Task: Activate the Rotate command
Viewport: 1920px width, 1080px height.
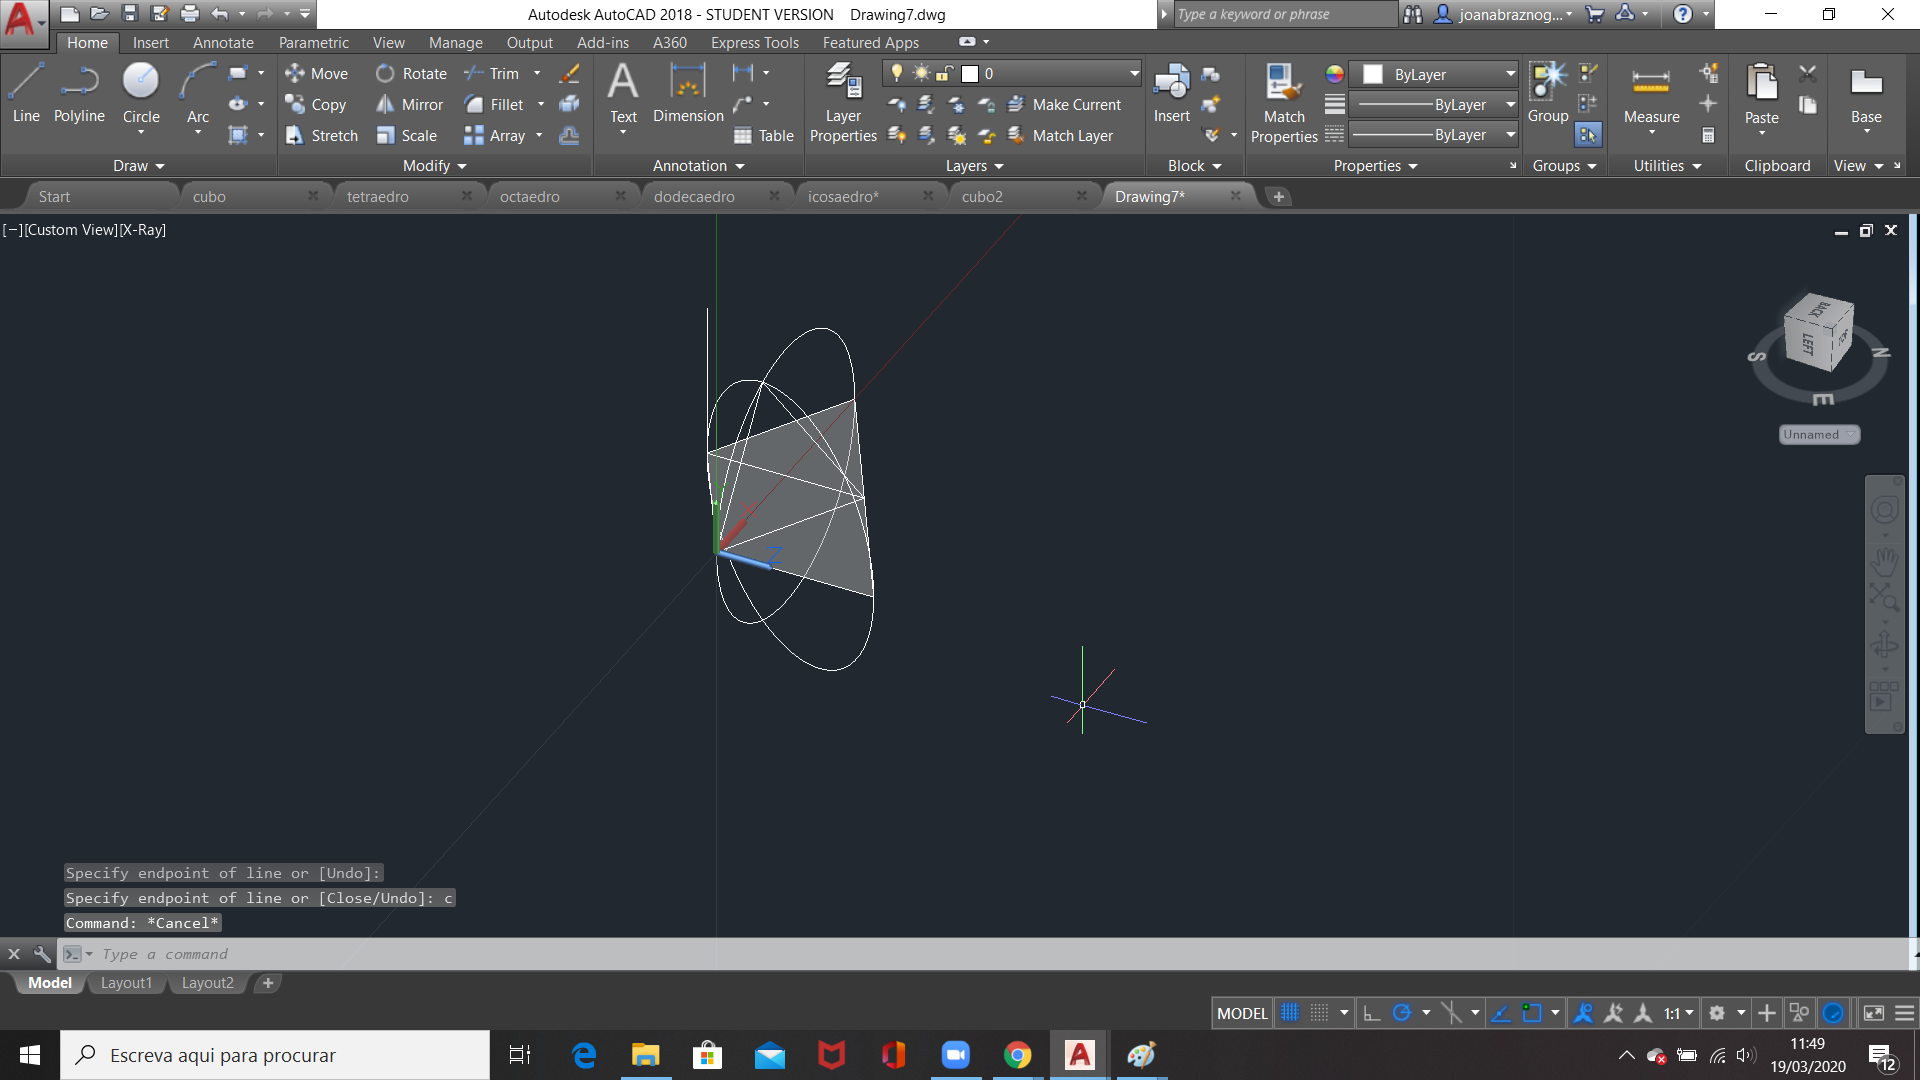Action: (x=411, y=73)
